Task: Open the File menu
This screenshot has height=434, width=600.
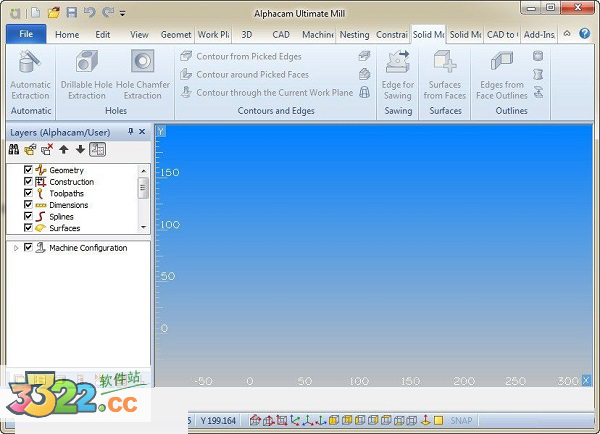Action: tap(26, 34)
